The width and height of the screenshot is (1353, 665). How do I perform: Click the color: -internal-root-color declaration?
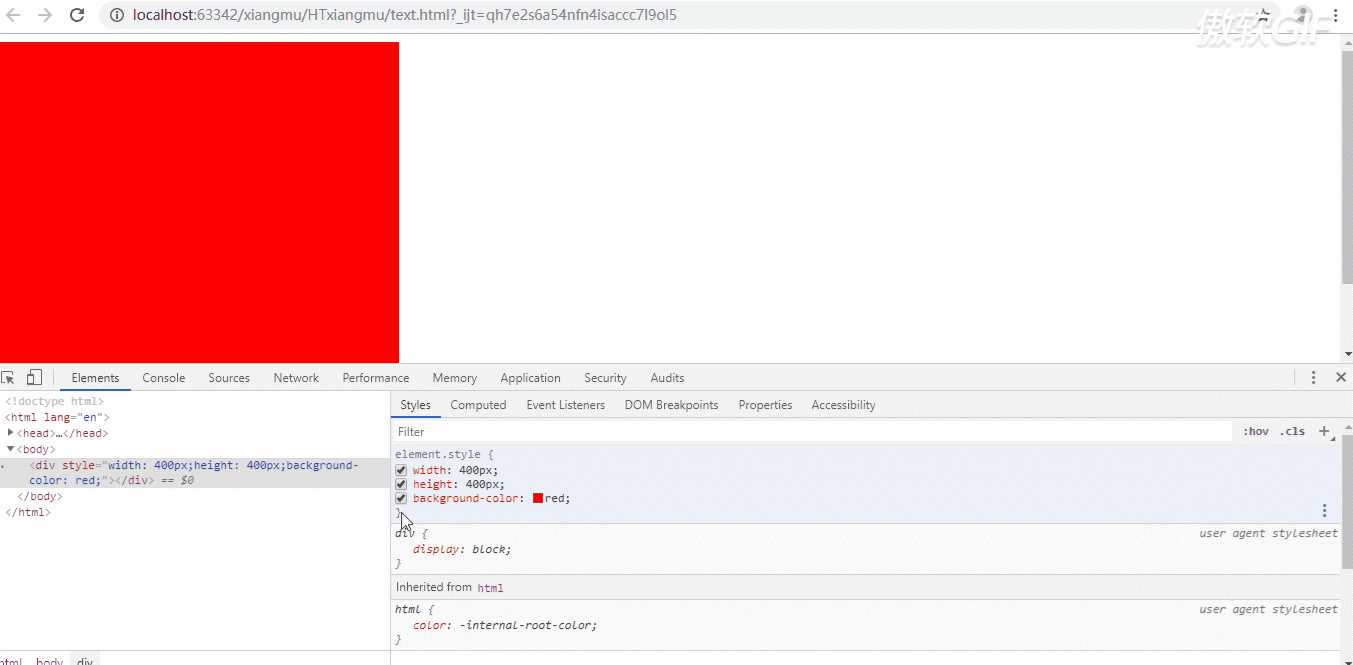(x=505, y=625)
